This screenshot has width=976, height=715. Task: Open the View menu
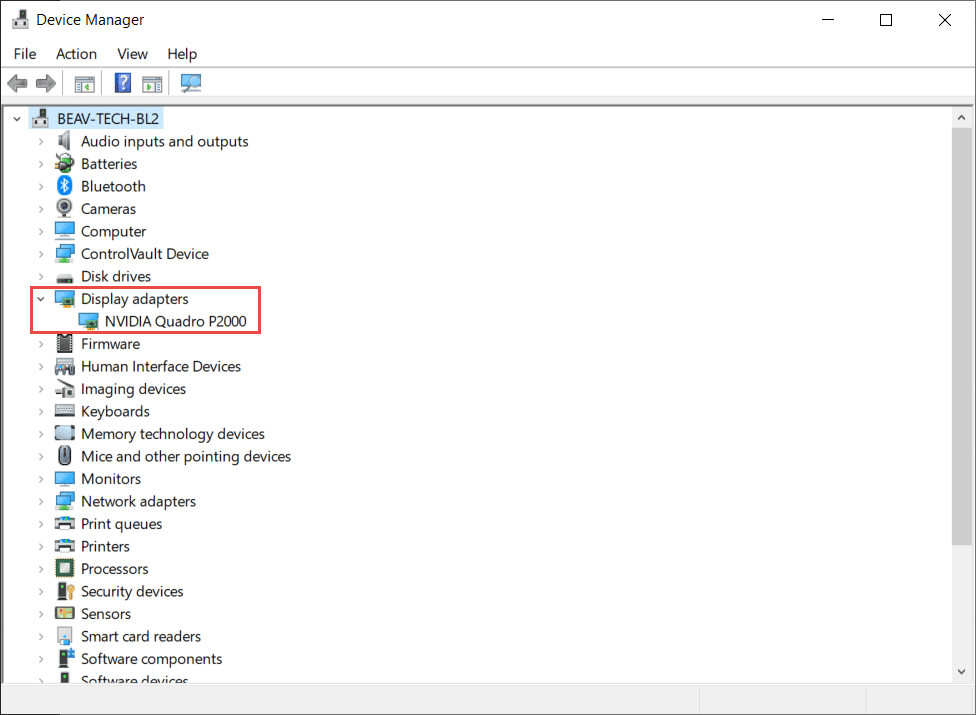[x=133, y=54]
